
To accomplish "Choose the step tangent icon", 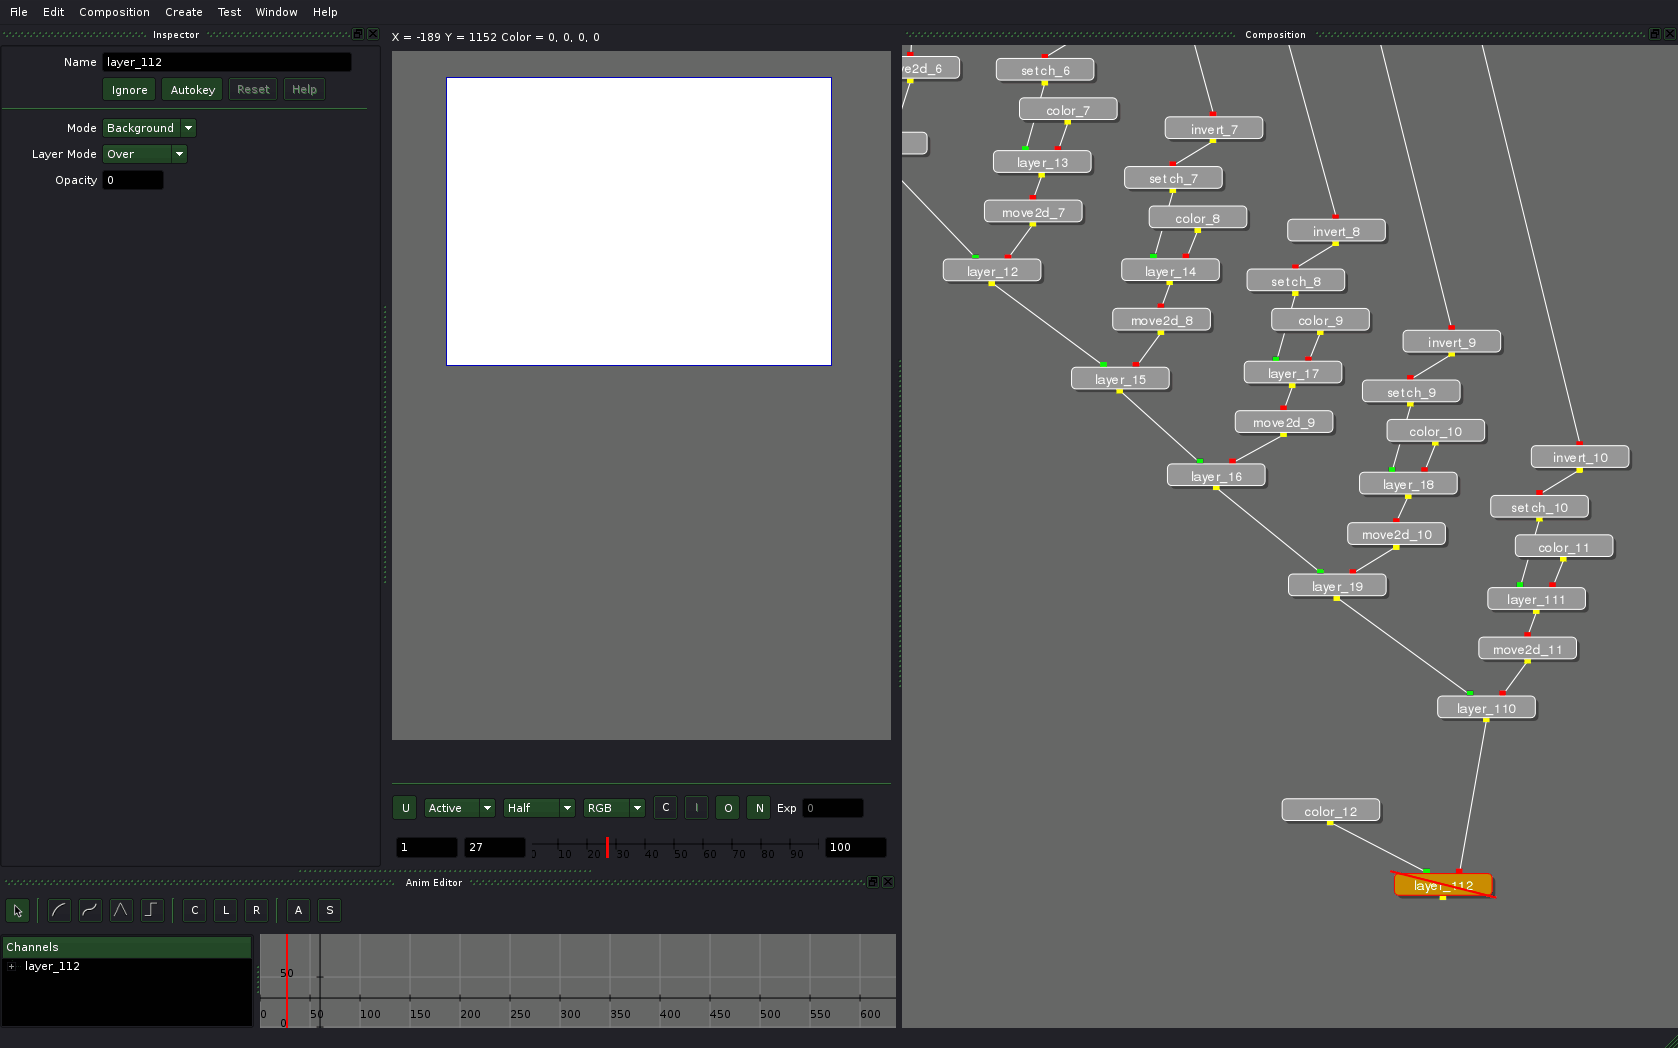I will point(152,910).
